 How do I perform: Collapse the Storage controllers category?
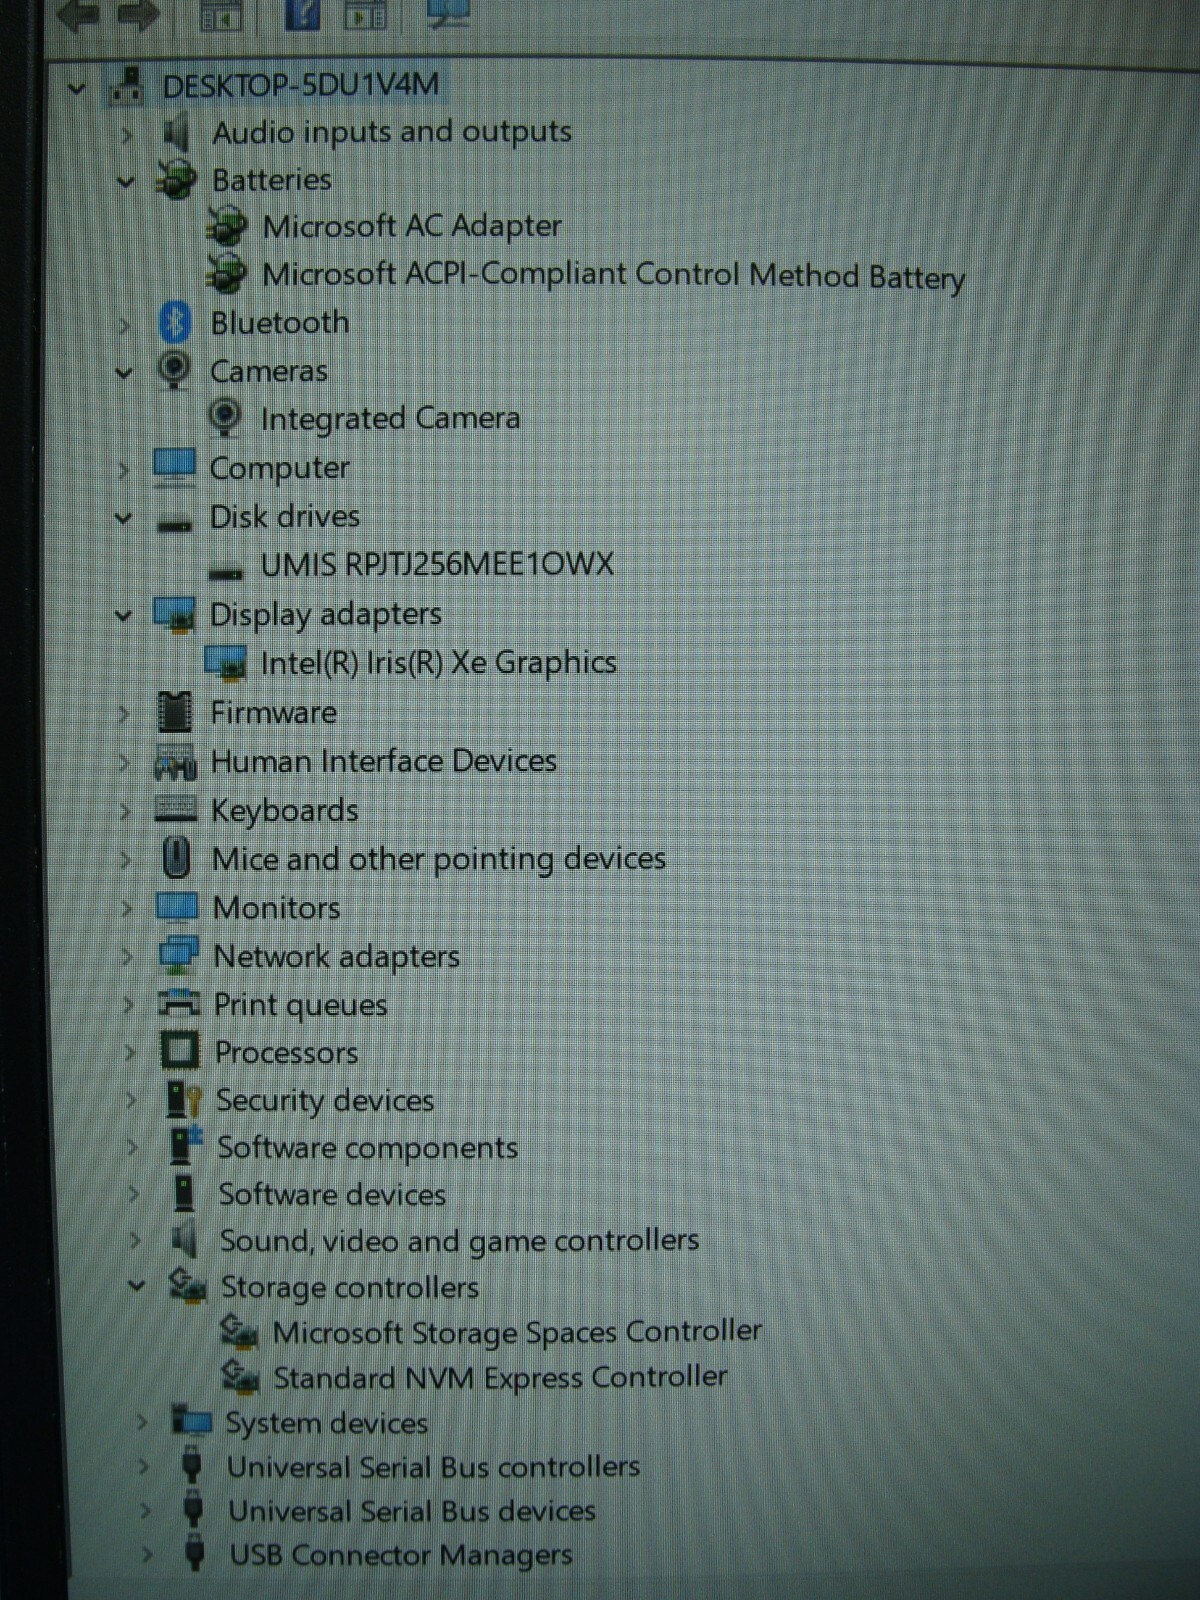137,1286
